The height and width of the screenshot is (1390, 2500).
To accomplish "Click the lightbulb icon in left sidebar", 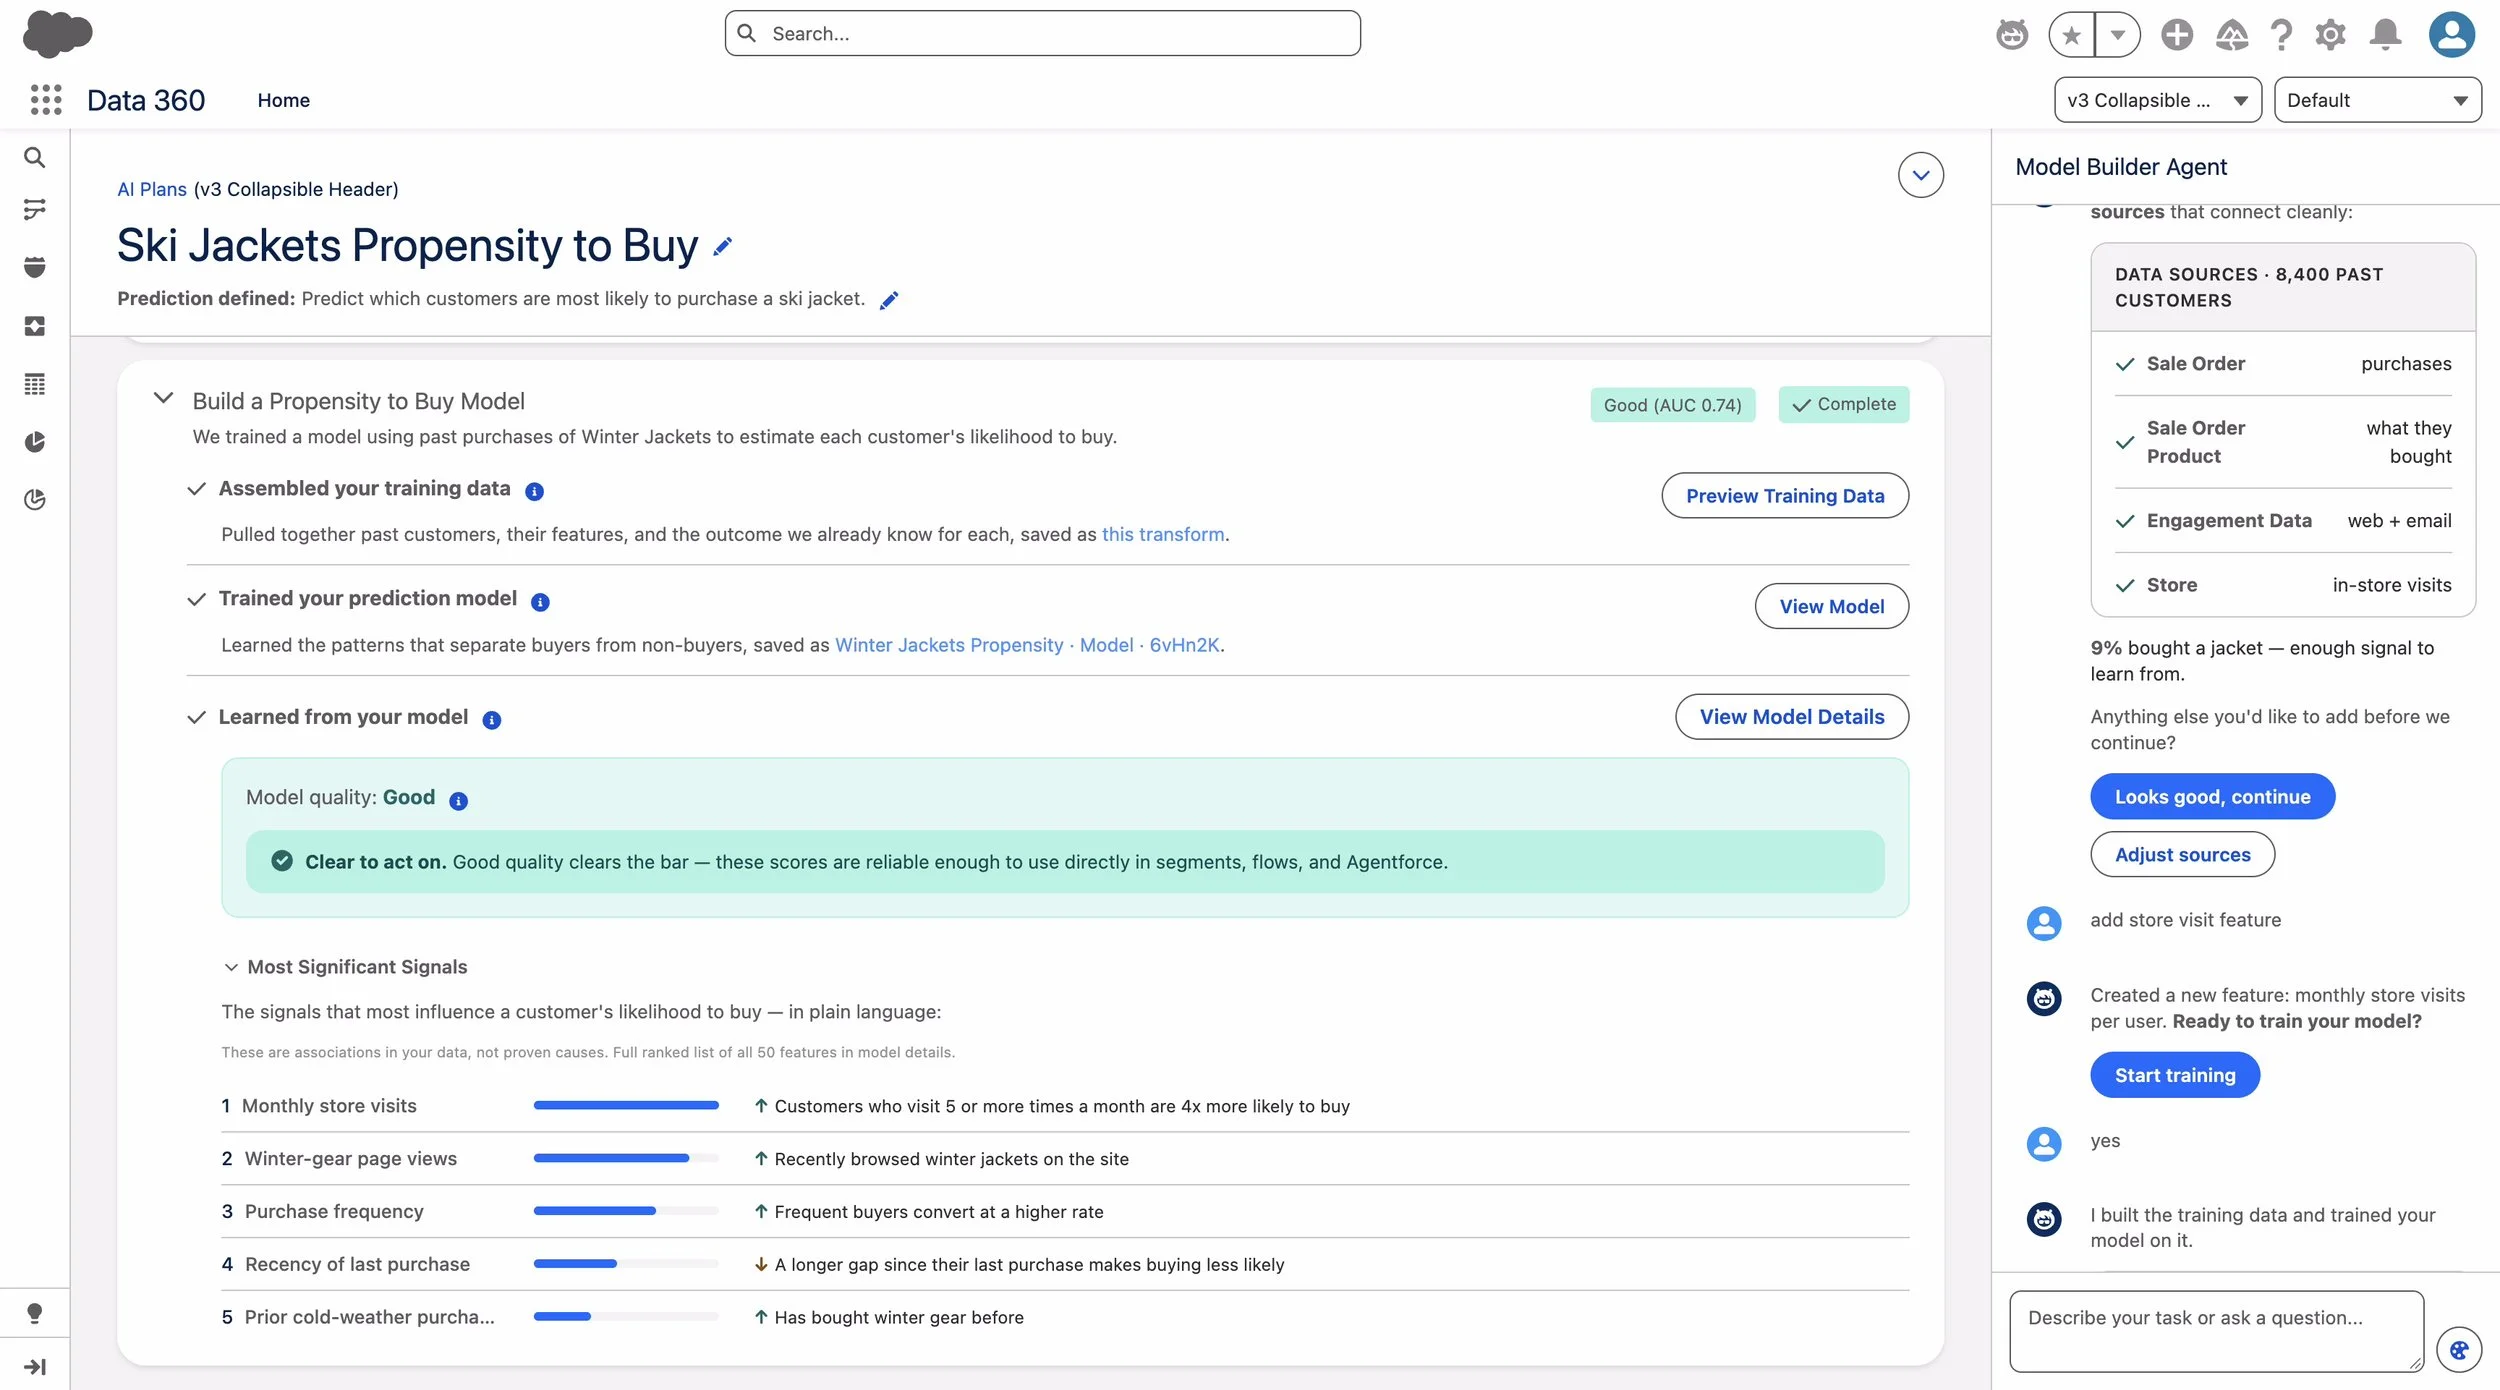I will click(35, 1313).
